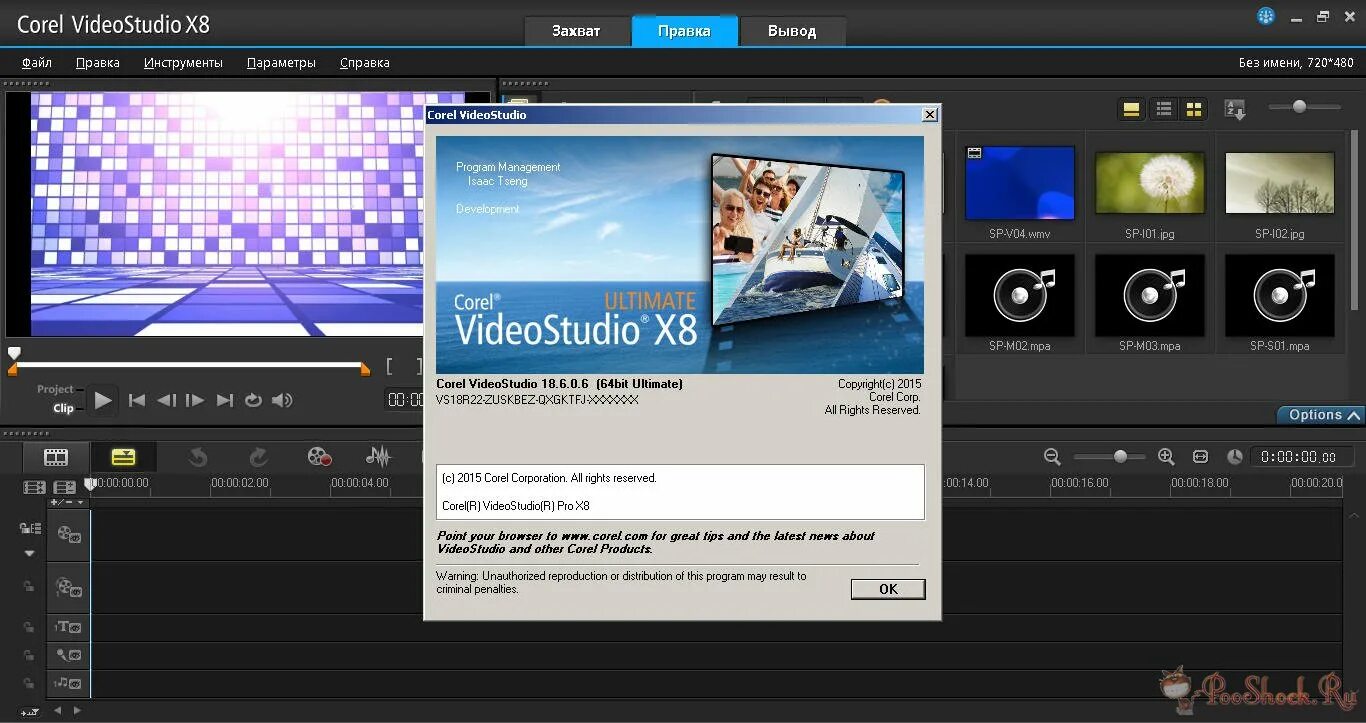Open add/remove chapter point dropdown

tap(67, 502)
